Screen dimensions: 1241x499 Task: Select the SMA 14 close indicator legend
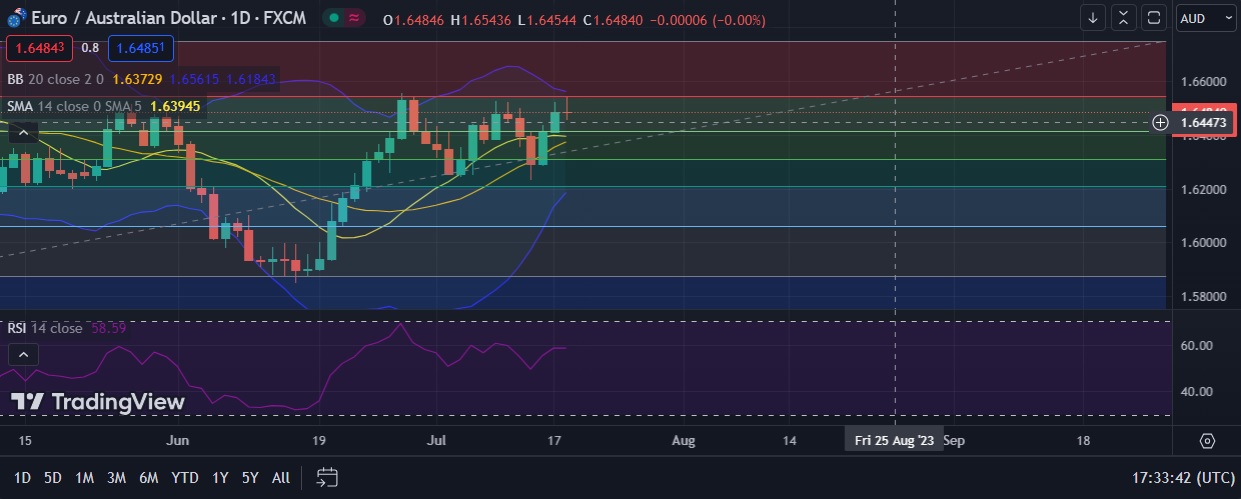(x=75, y=105)
